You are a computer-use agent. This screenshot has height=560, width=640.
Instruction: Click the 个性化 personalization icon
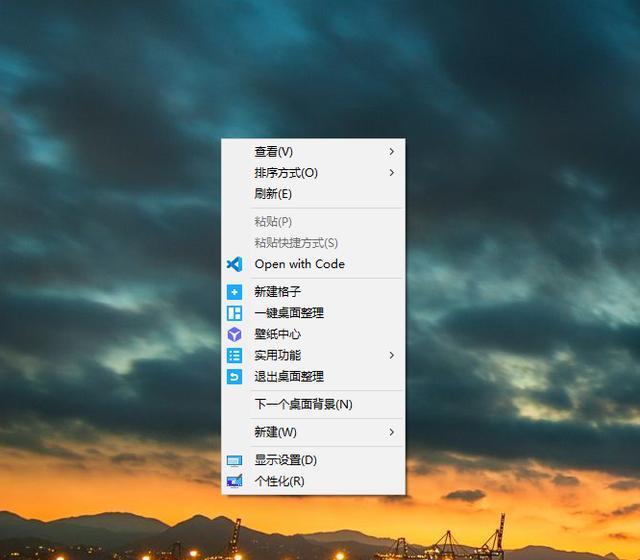point(234,481)
